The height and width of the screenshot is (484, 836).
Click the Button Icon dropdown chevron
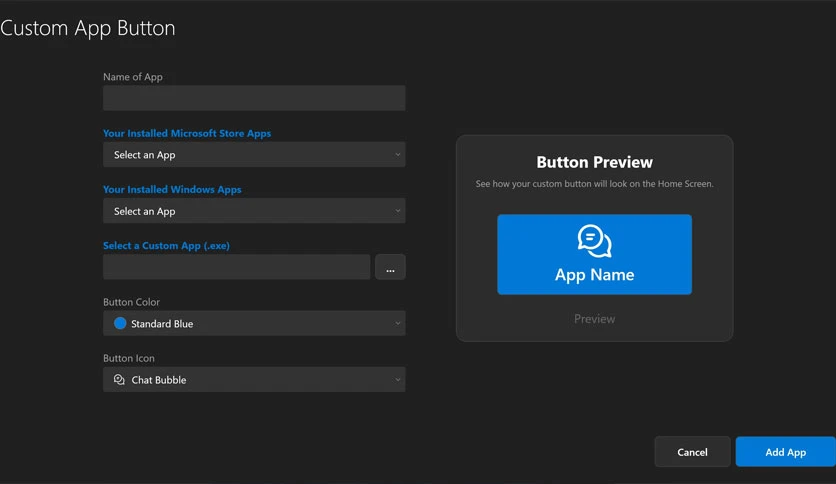397,380
